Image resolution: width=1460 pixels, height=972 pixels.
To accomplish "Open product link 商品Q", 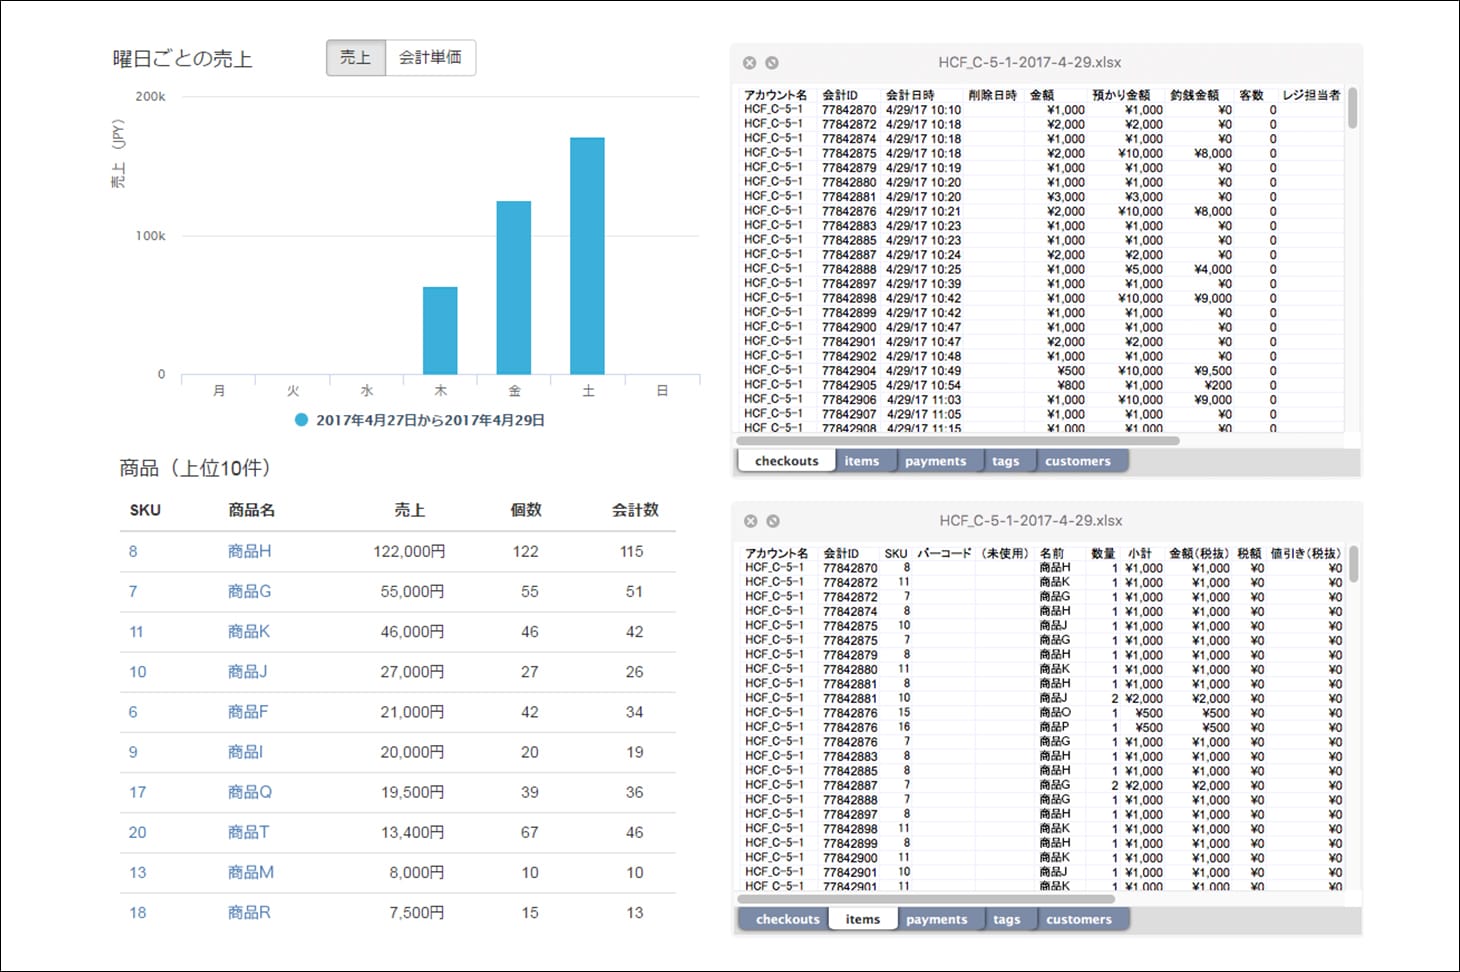I will (x=250, y=792).
